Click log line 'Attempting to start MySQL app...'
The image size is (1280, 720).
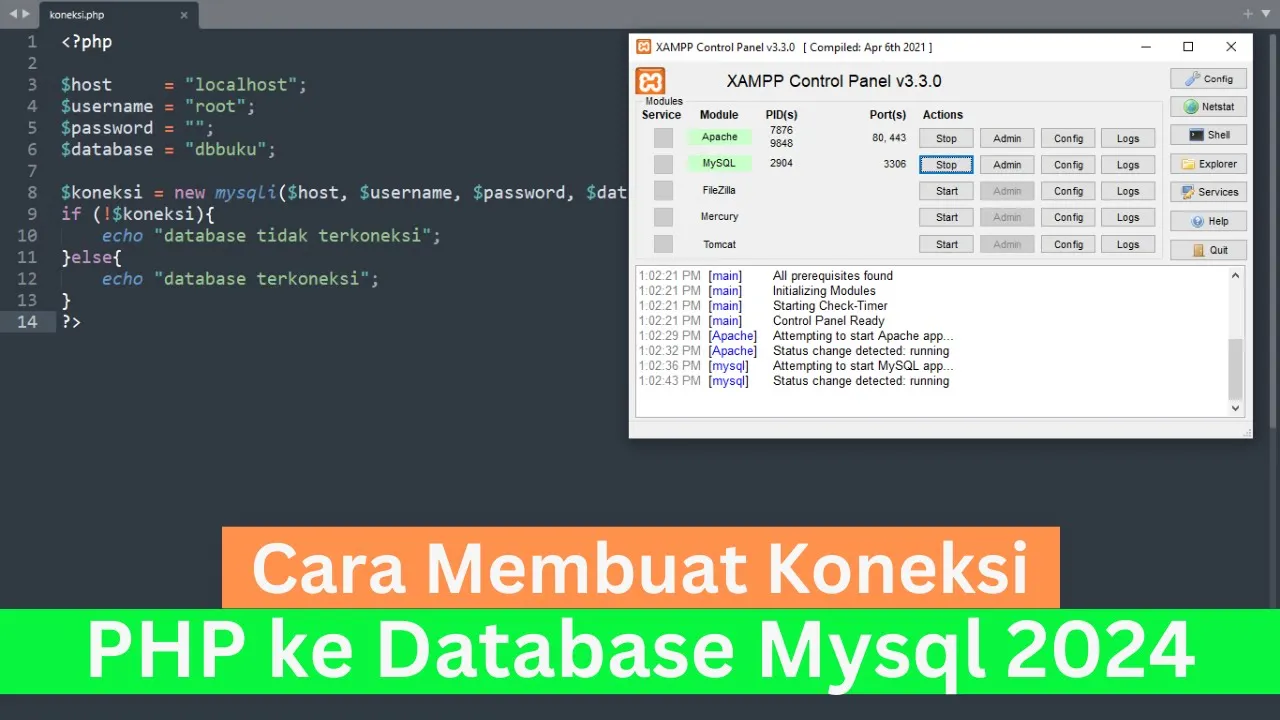863,366
